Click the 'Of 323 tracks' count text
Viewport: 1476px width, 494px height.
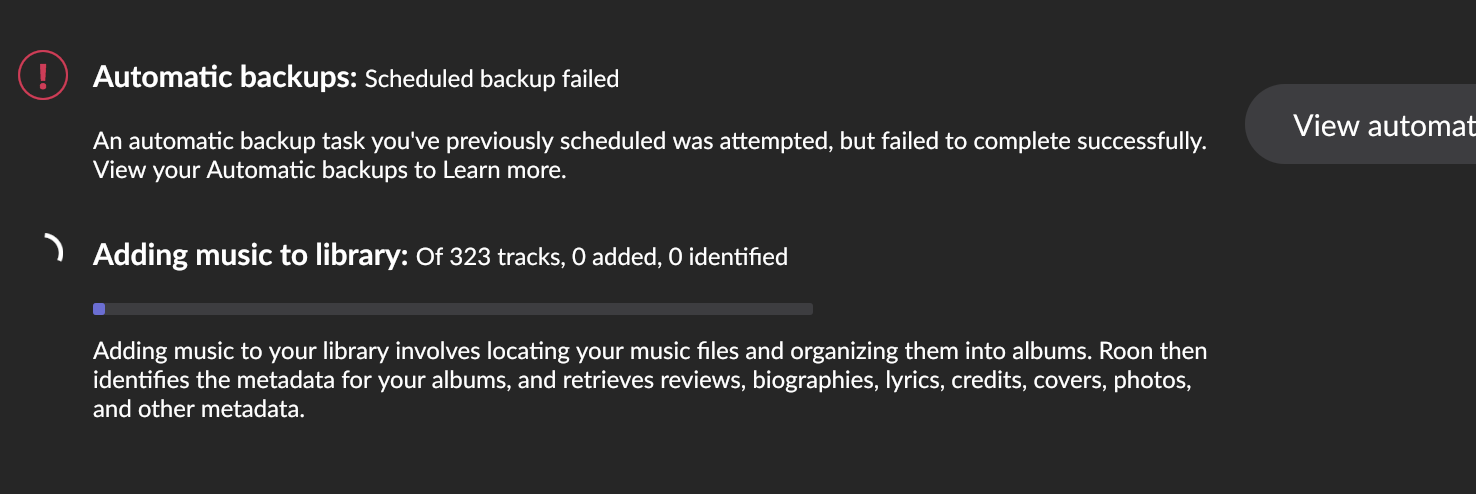point(489,257)
